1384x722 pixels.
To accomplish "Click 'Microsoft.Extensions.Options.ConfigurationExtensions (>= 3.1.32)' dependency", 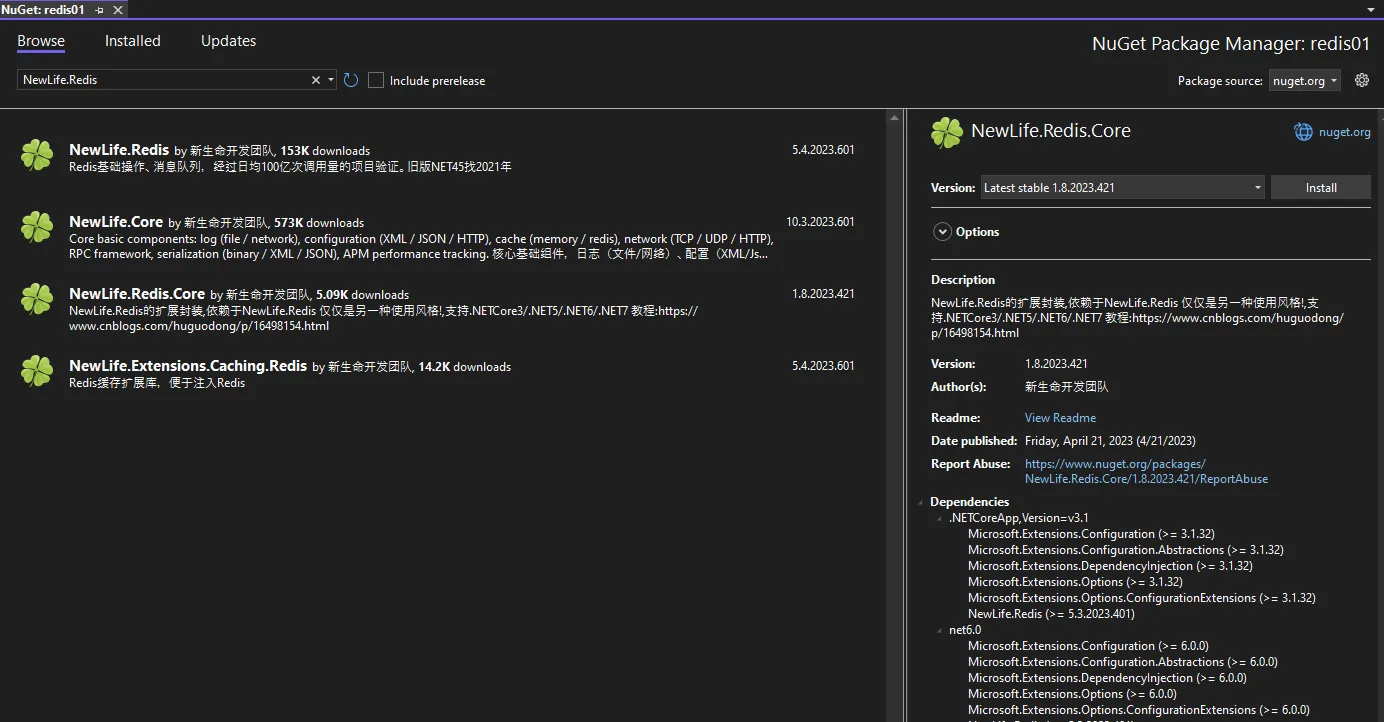I will tap(1142, 598).
